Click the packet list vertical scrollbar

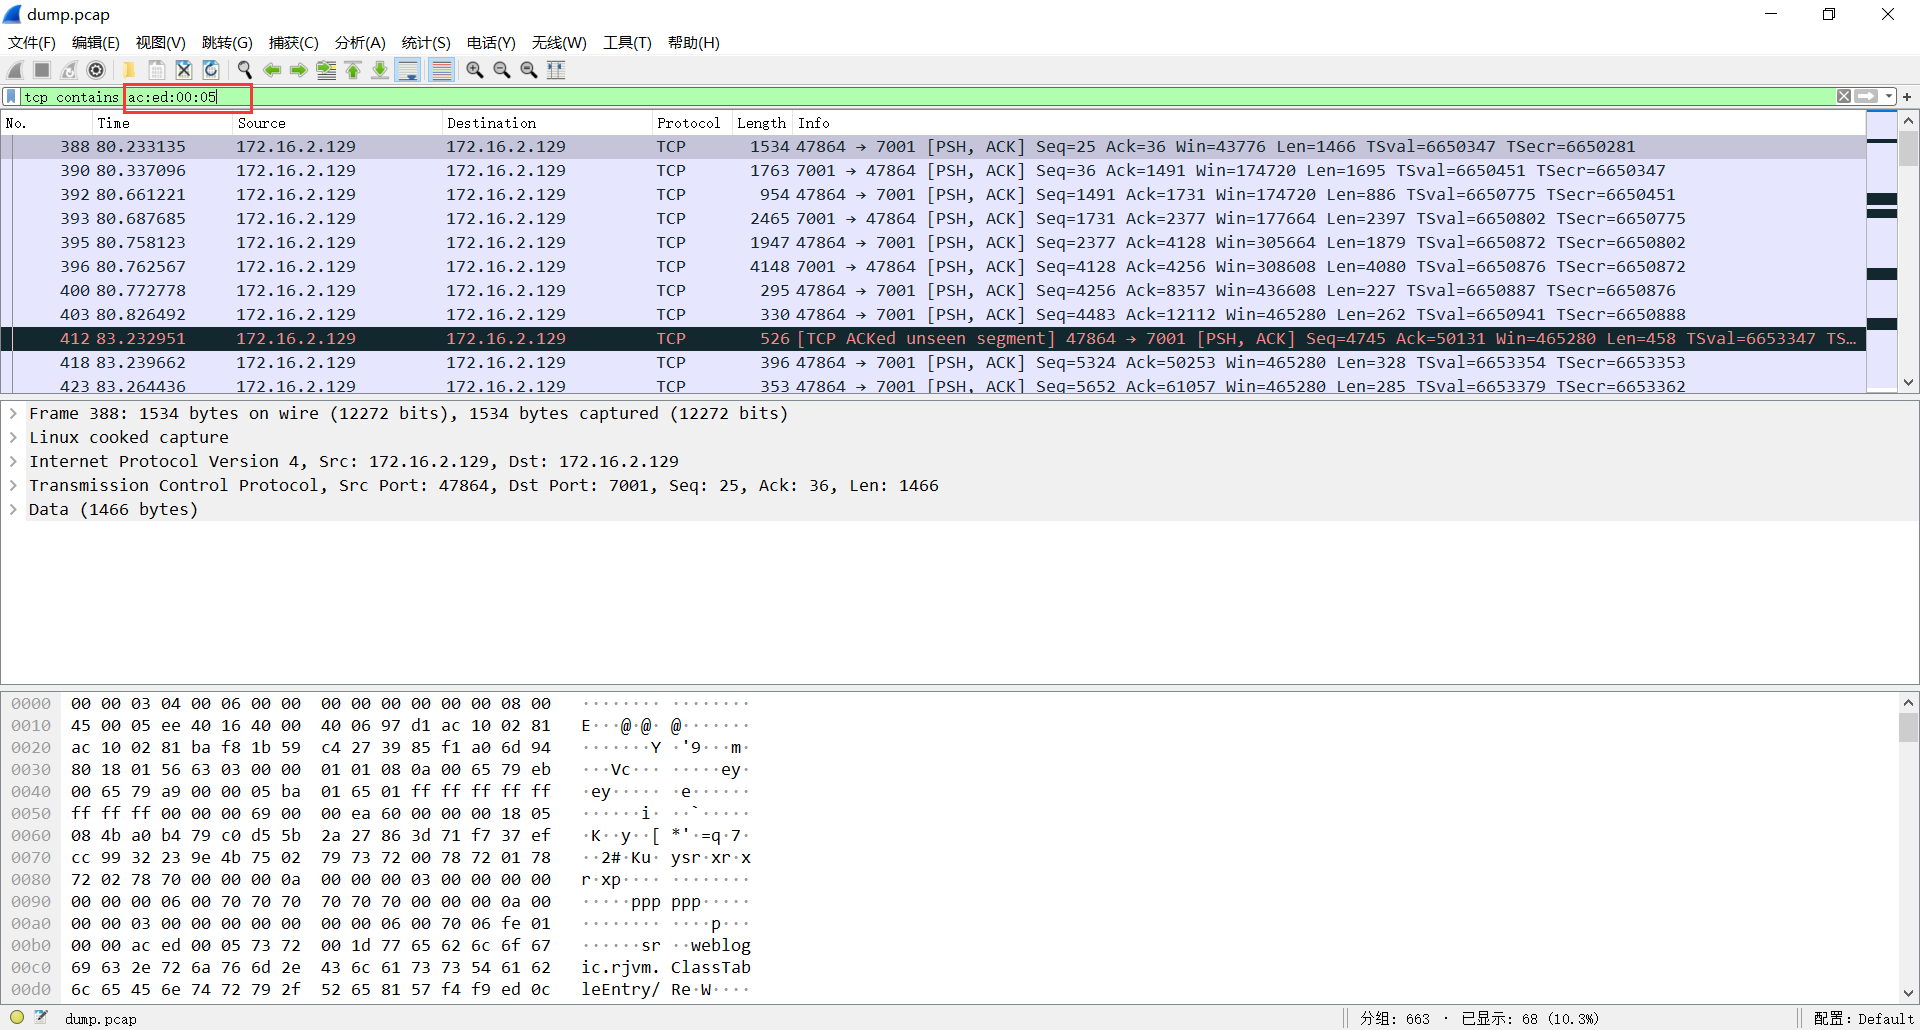(x=1908, y=252)
